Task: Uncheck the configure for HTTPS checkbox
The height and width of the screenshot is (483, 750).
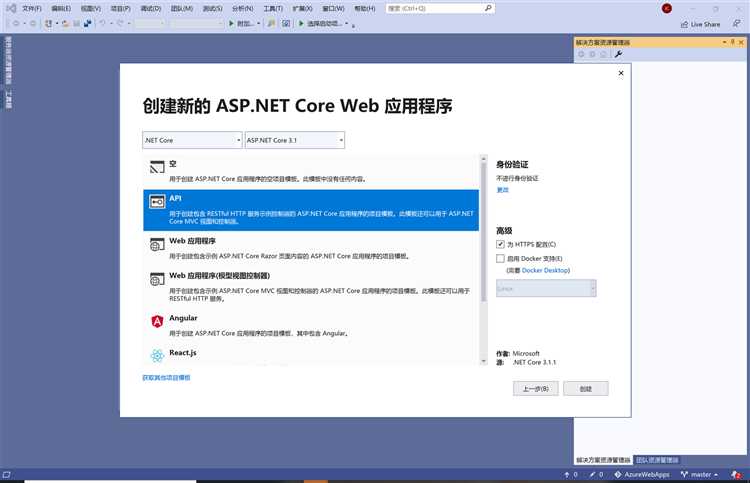Action: (x=500, y=244)
